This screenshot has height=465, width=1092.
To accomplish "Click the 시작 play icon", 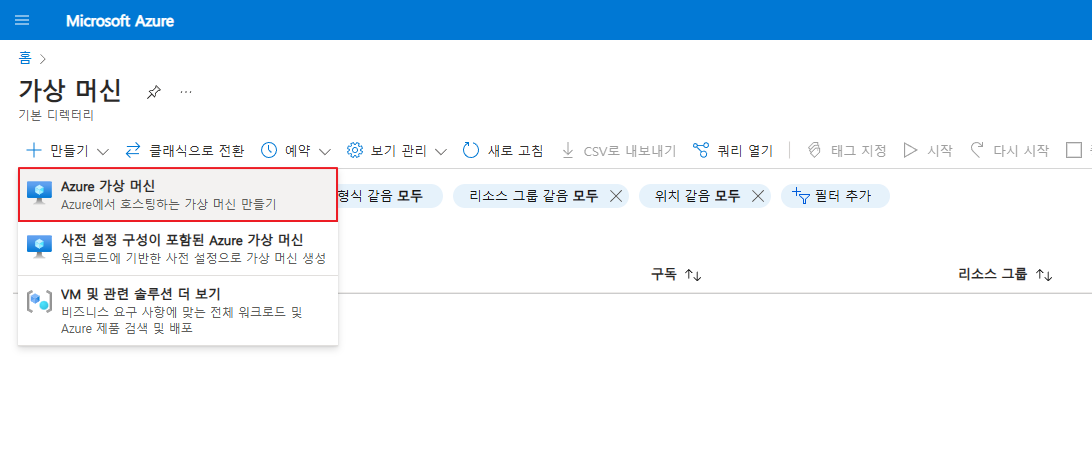I will click(x=910, y=150).
